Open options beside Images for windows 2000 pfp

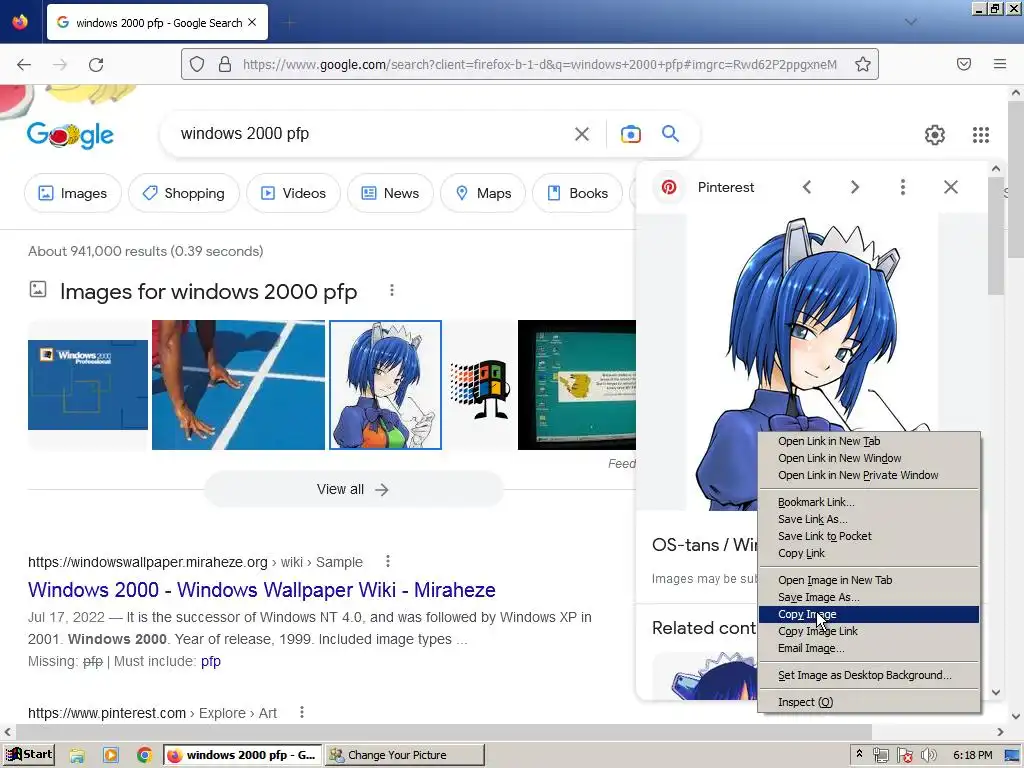coord(392,290)
